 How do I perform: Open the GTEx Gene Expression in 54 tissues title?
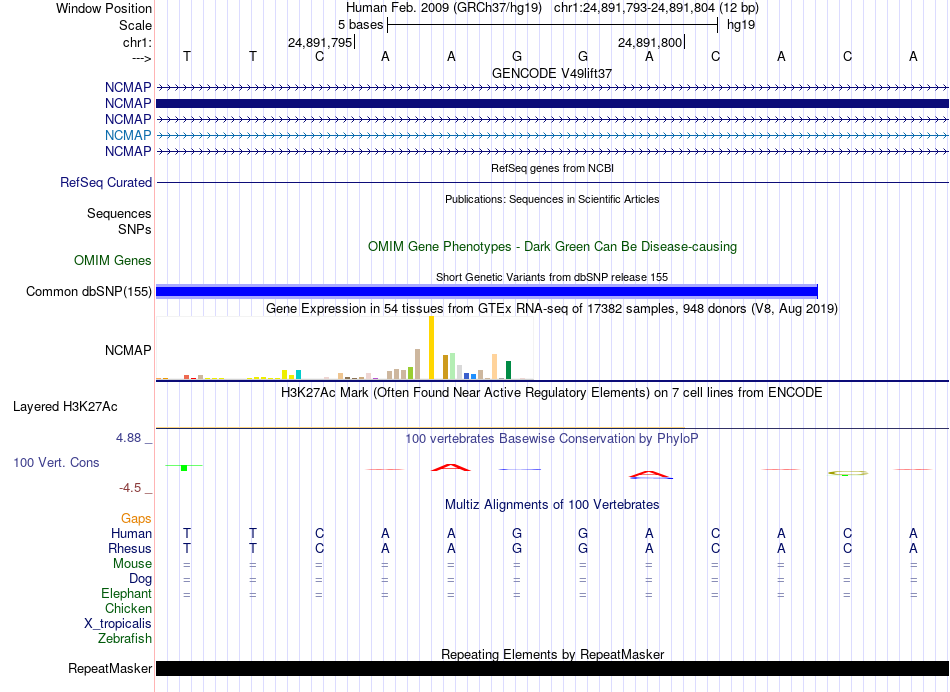pyautogui.click(x=552, y=308)
